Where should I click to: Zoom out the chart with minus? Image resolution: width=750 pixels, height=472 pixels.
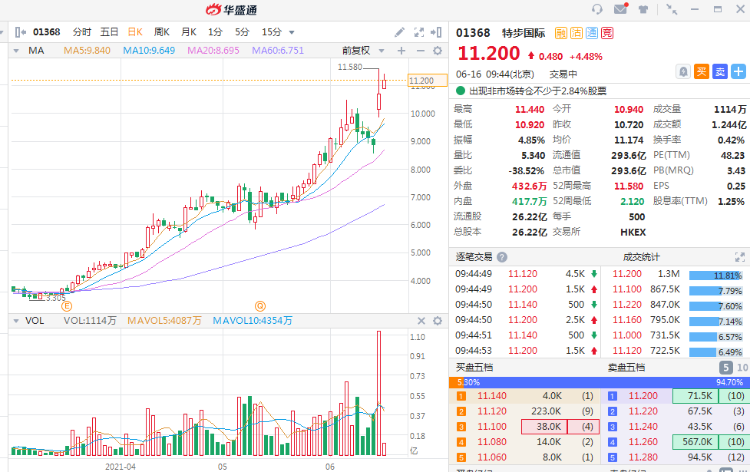pos(420,51)
